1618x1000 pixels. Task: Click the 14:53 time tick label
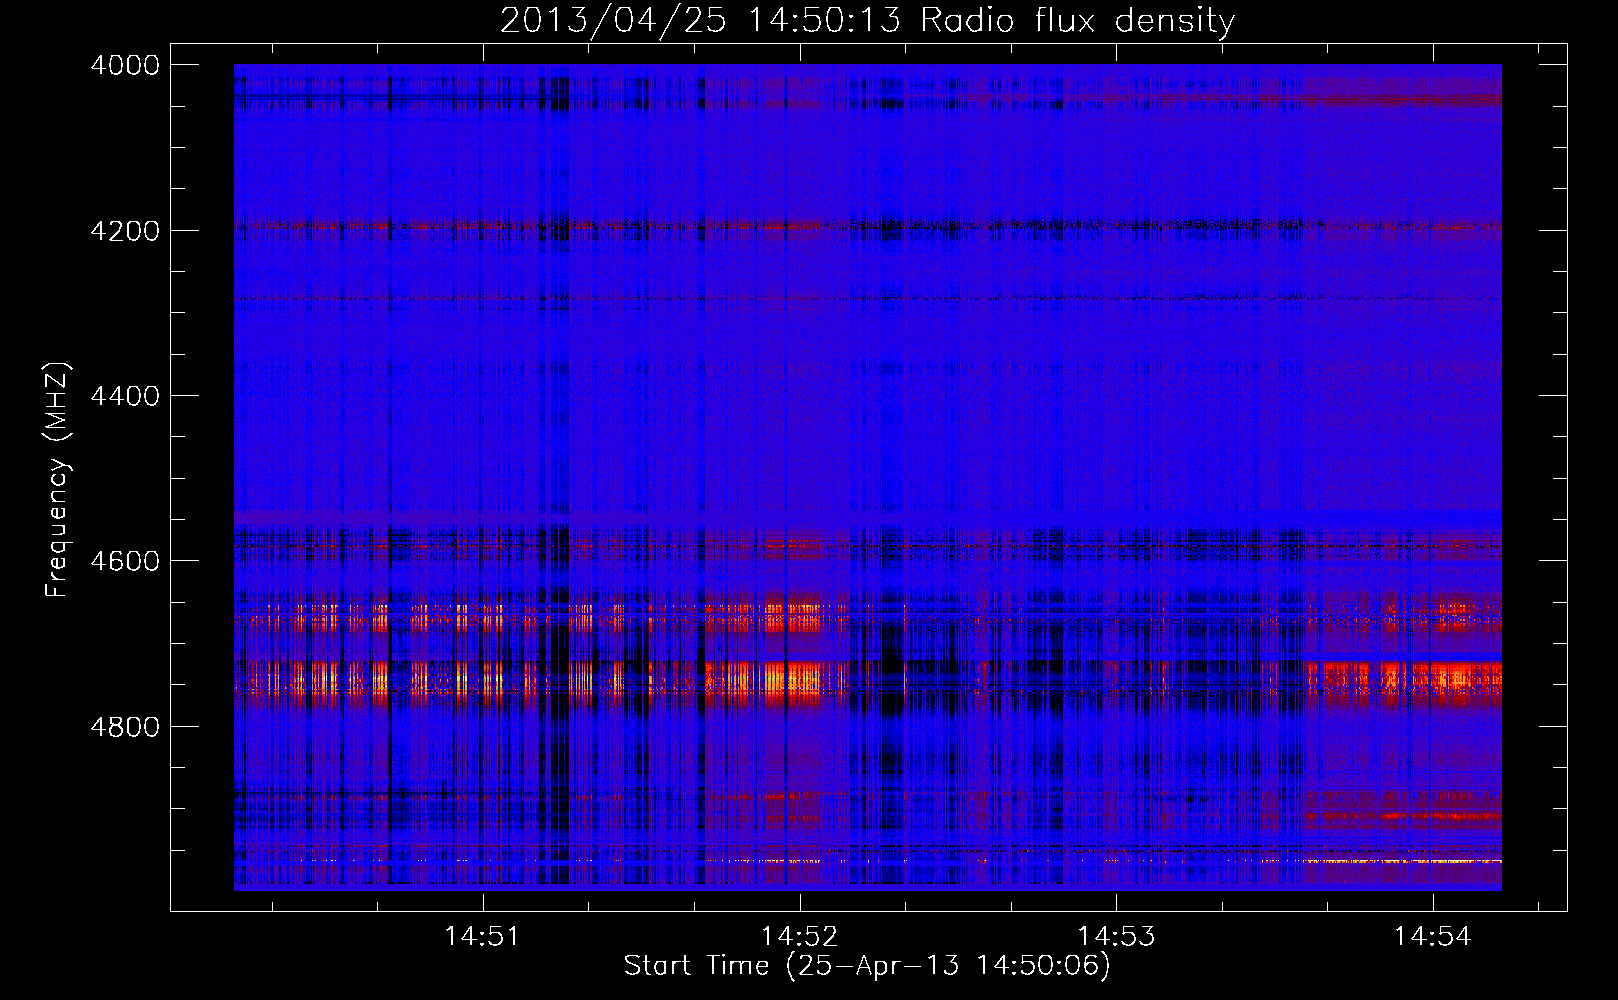coord(1115,937)
